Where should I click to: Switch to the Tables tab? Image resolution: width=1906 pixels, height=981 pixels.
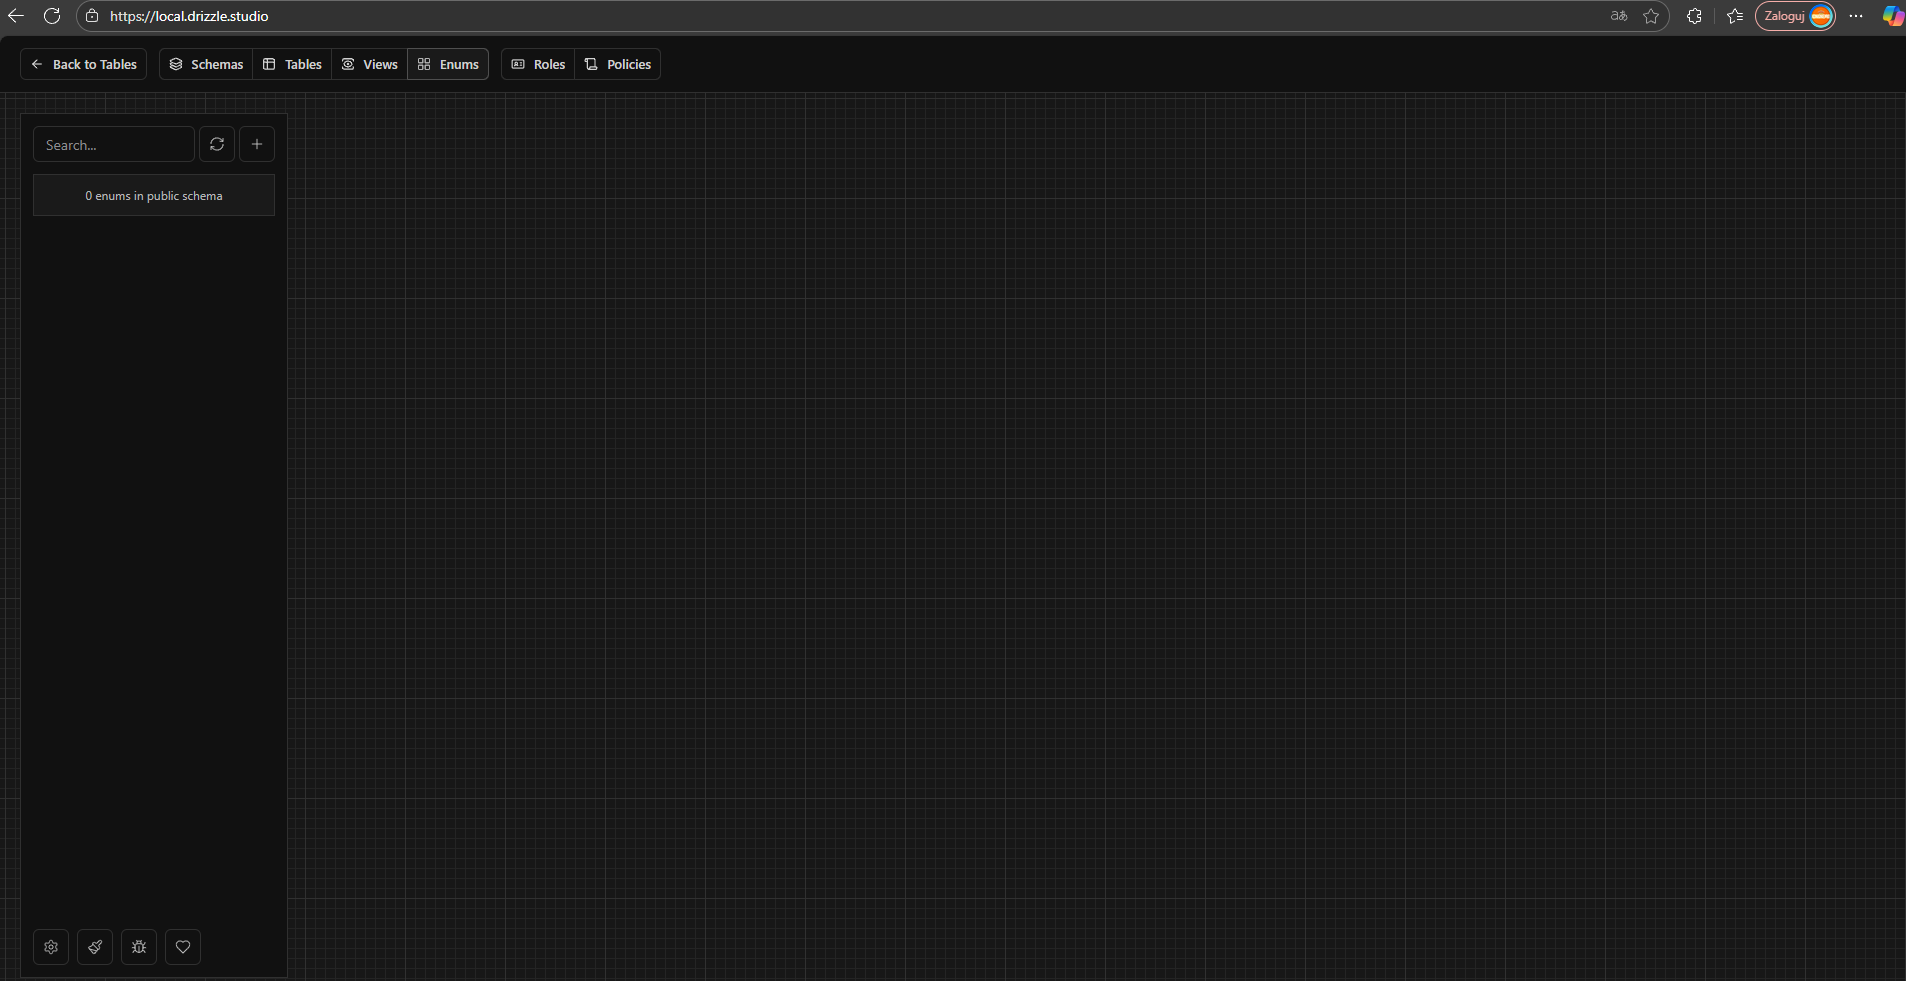point(292,64)
